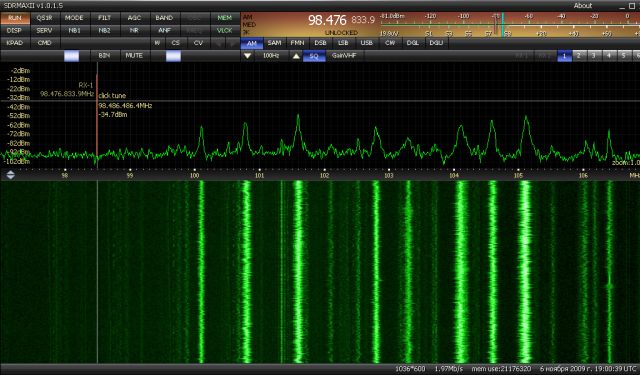640x375 pixels.
Task: Click the 102 MHz mark on frequency ruler
Action: click(x=324, y=175)
